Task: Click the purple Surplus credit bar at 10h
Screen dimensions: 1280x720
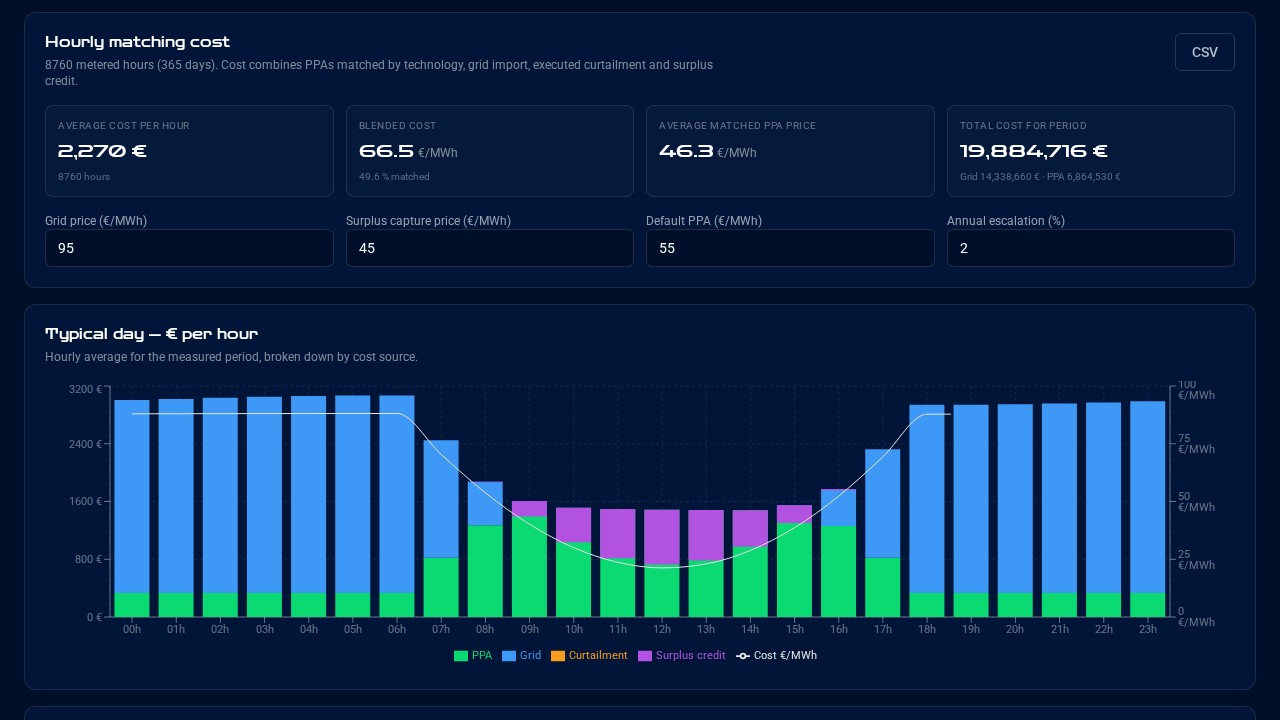Action: pos(574,525)
